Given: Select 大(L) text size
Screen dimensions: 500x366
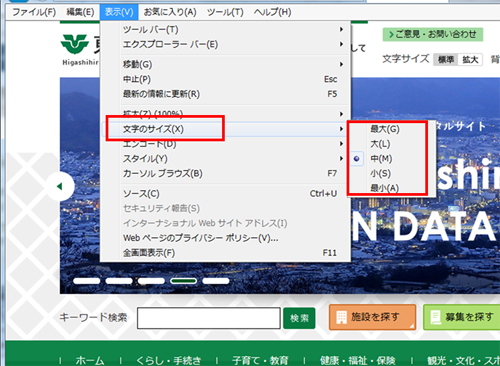Looking at the screenshot, I should click(391, 144).
